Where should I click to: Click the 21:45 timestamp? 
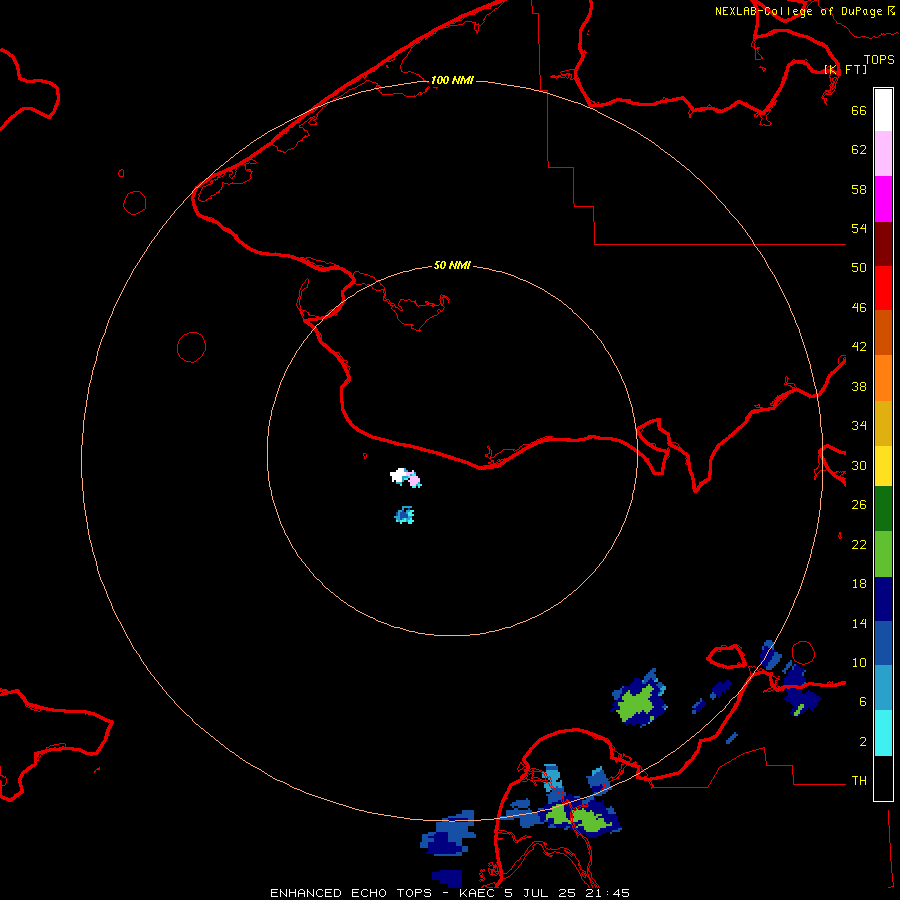click(607, 893)
